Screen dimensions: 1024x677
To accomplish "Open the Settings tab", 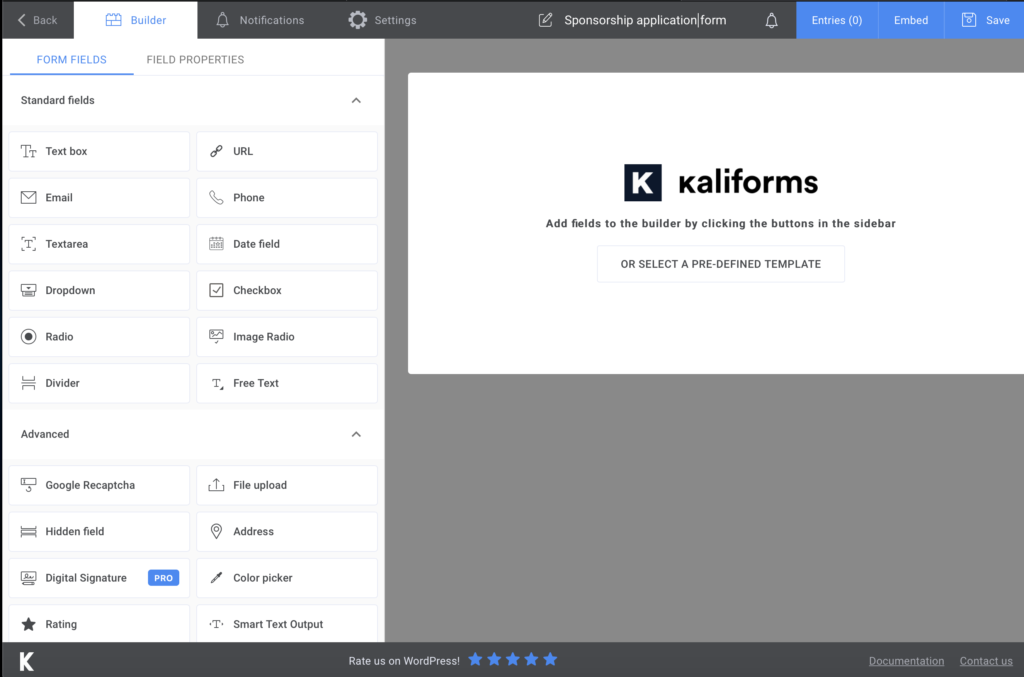I will pos(382,20).
